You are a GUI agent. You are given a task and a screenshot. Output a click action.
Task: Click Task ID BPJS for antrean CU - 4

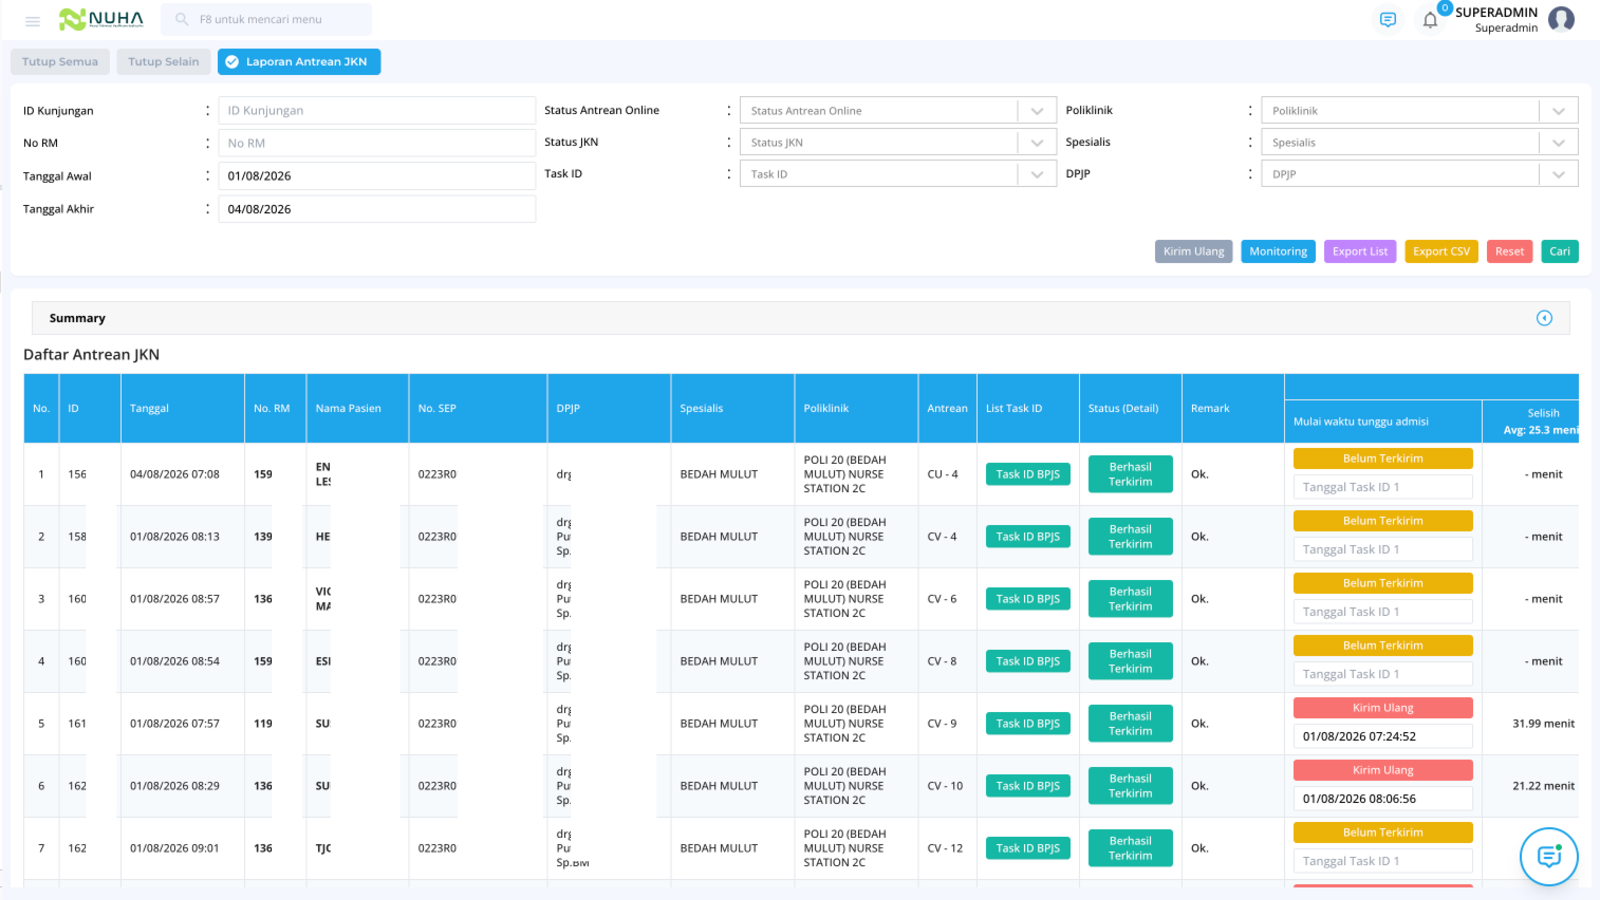click(1028, 475)
